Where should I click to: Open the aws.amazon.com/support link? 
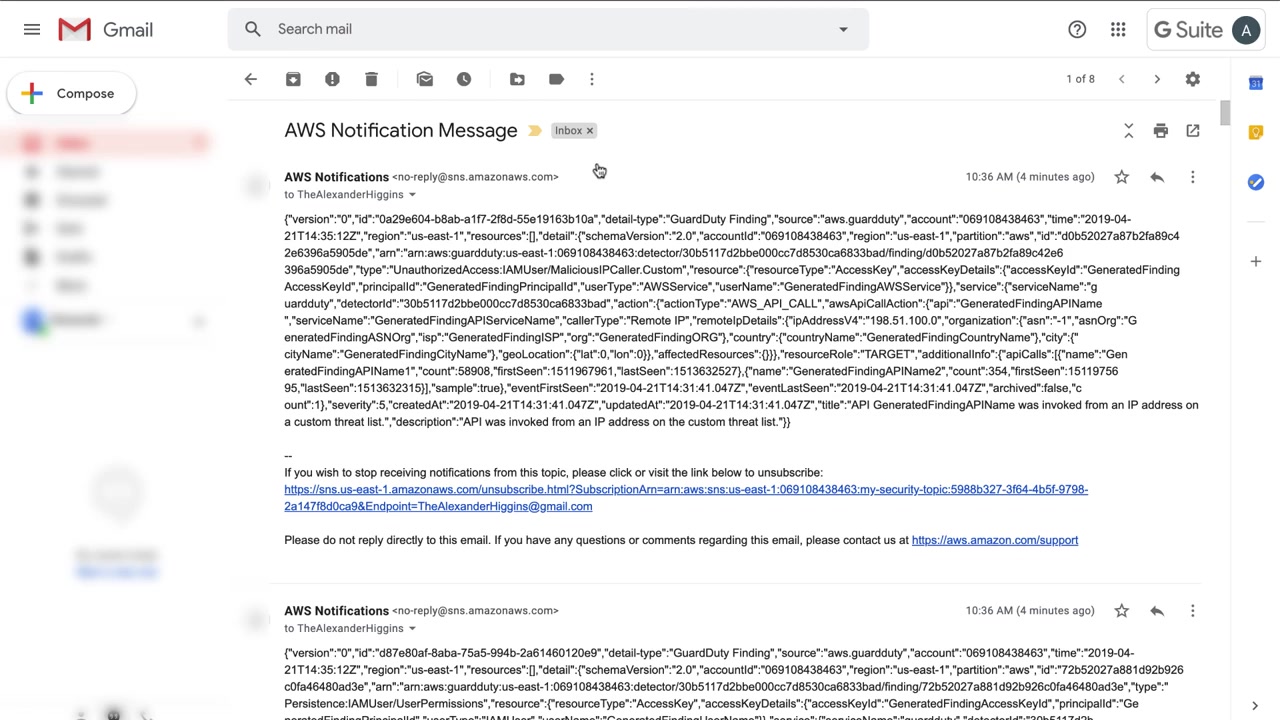(x=994, y=540)
